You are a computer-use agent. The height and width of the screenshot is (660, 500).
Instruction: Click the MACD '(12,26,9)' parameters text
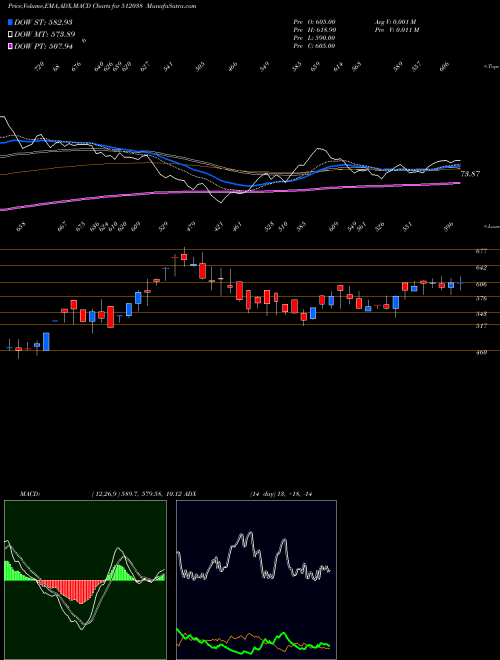pos(104,494)
